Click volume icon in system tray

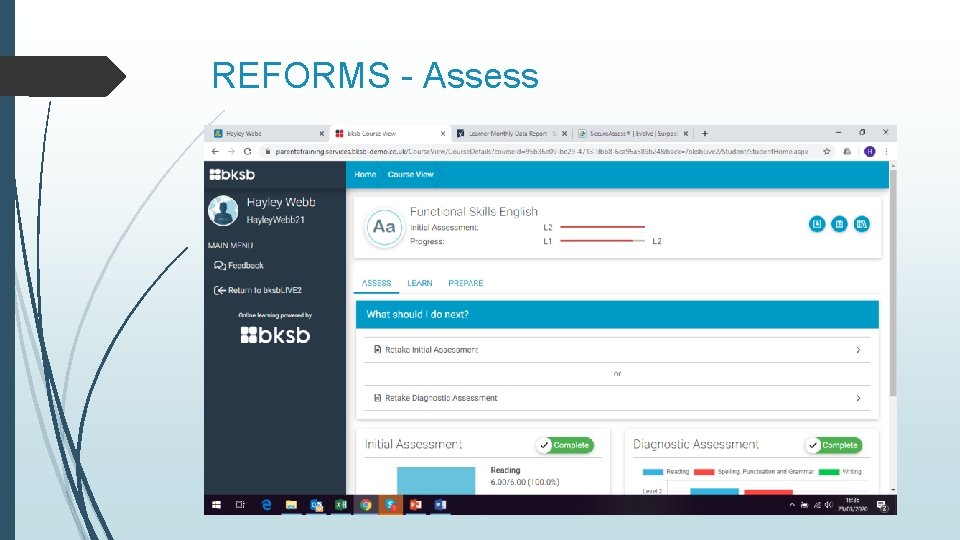click(828, 505)
